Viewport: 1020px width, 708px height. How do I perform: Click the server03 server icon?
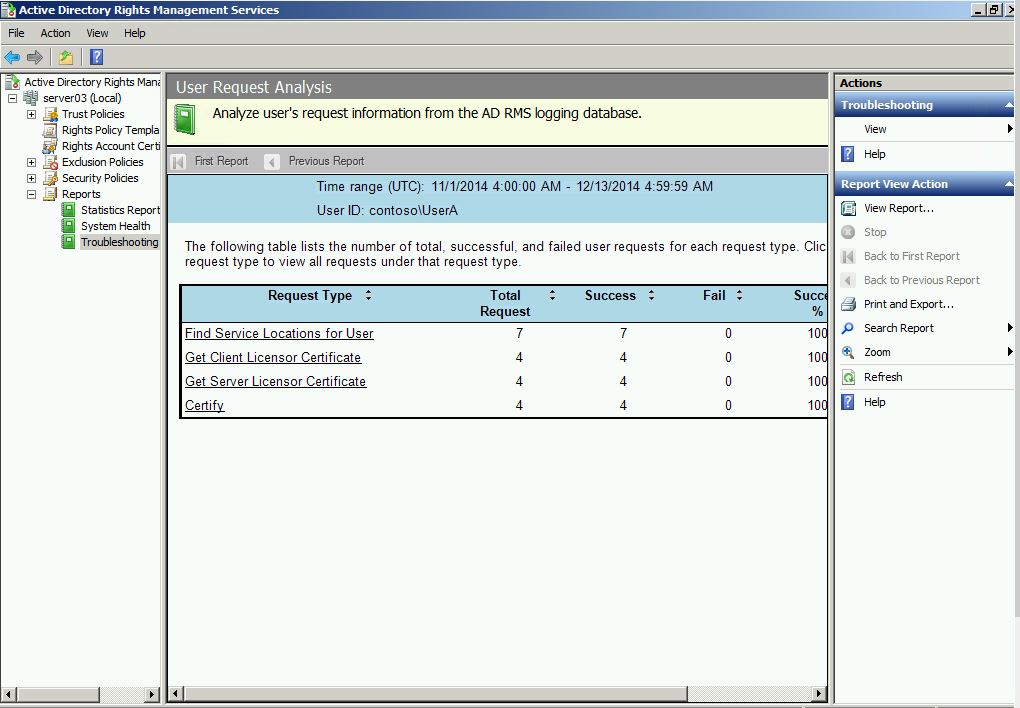pos(31,98)
